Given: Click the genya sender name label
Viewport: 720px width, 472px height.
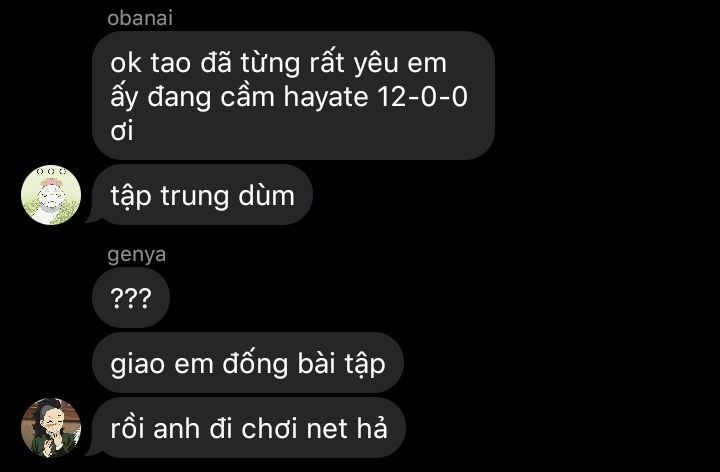Looking at the screenshot, I should [x=136, y=255].
